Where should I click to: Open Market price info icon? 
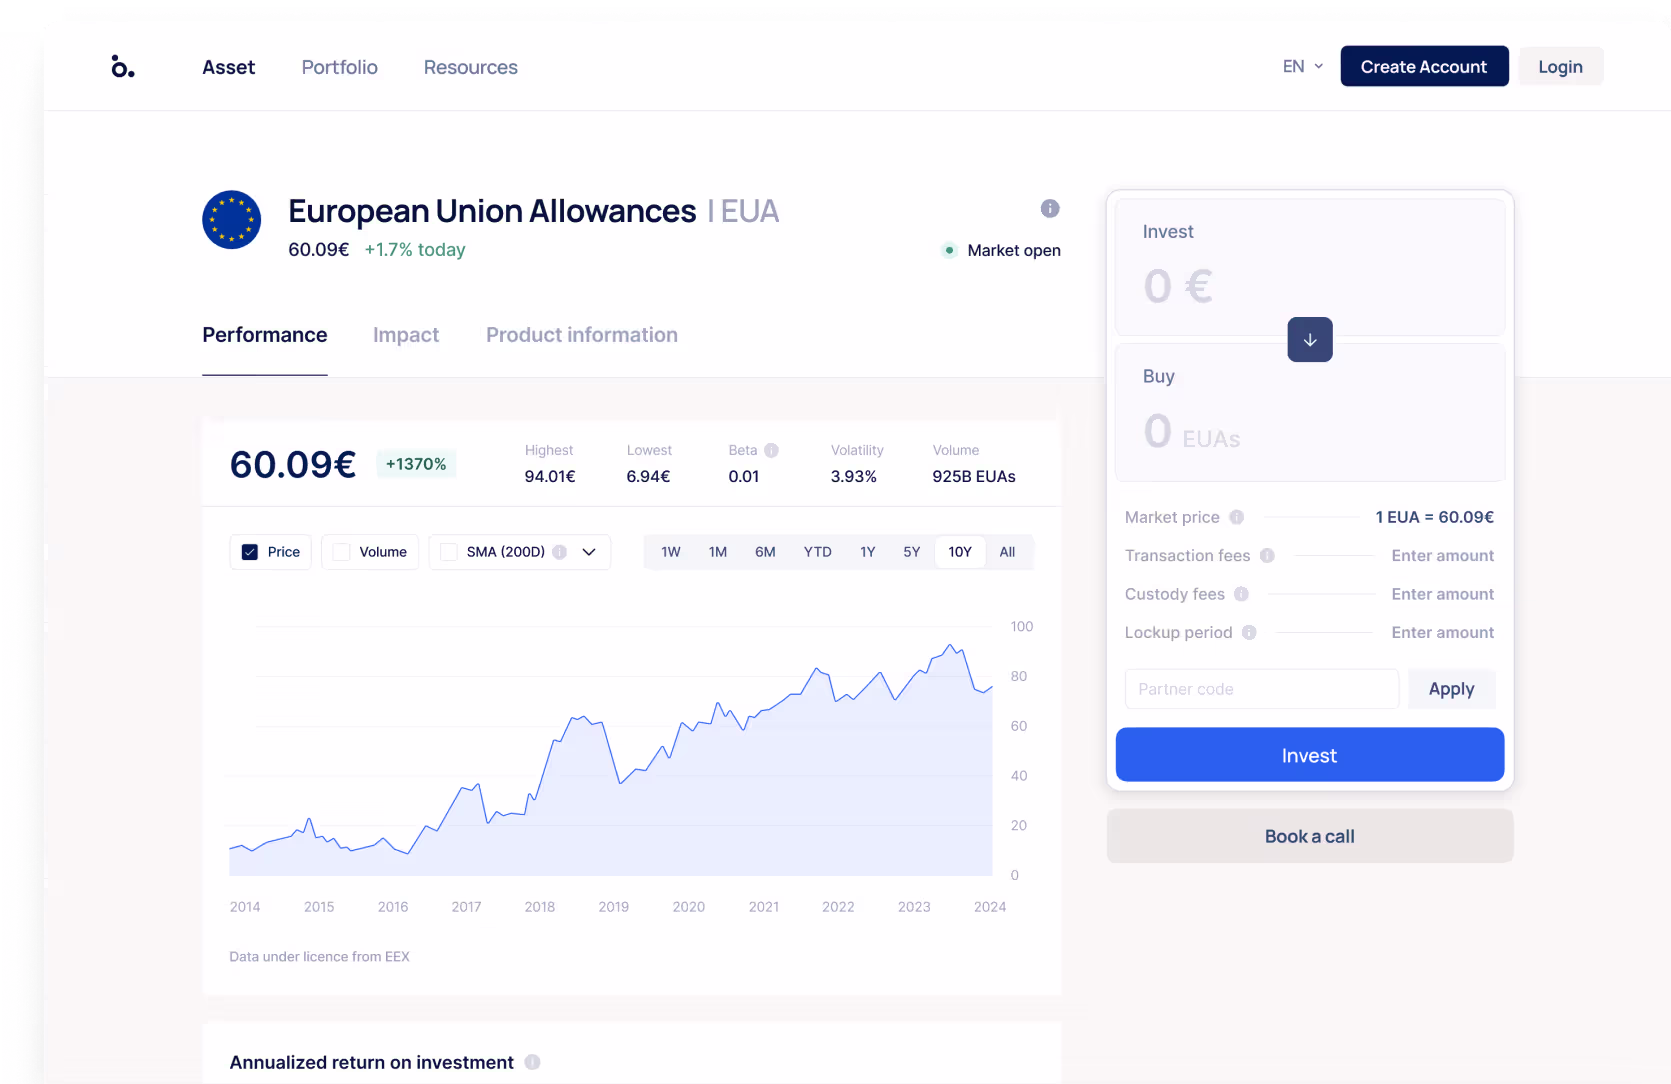click(1236, 517)
